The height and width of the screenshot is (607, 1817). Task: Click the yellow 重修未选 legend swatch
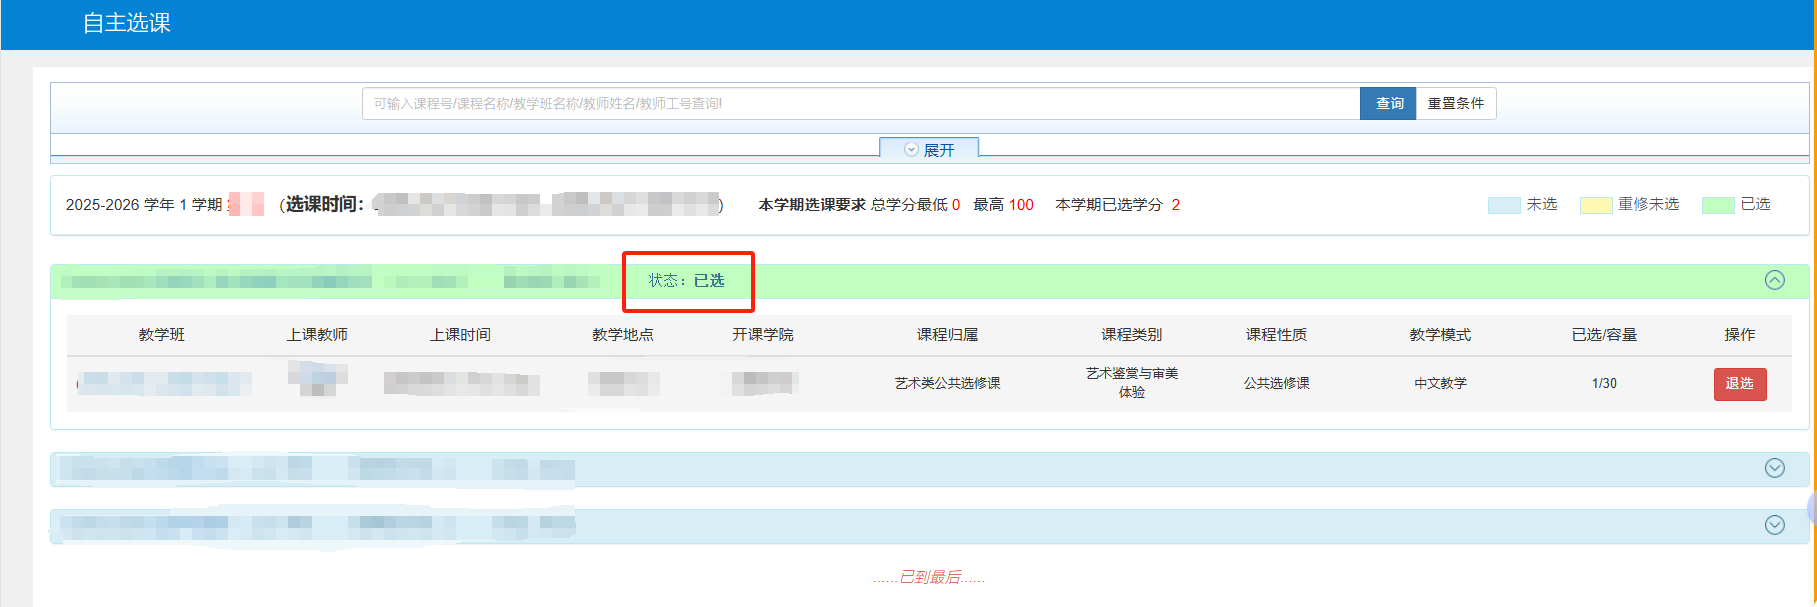click(1595, 205)
